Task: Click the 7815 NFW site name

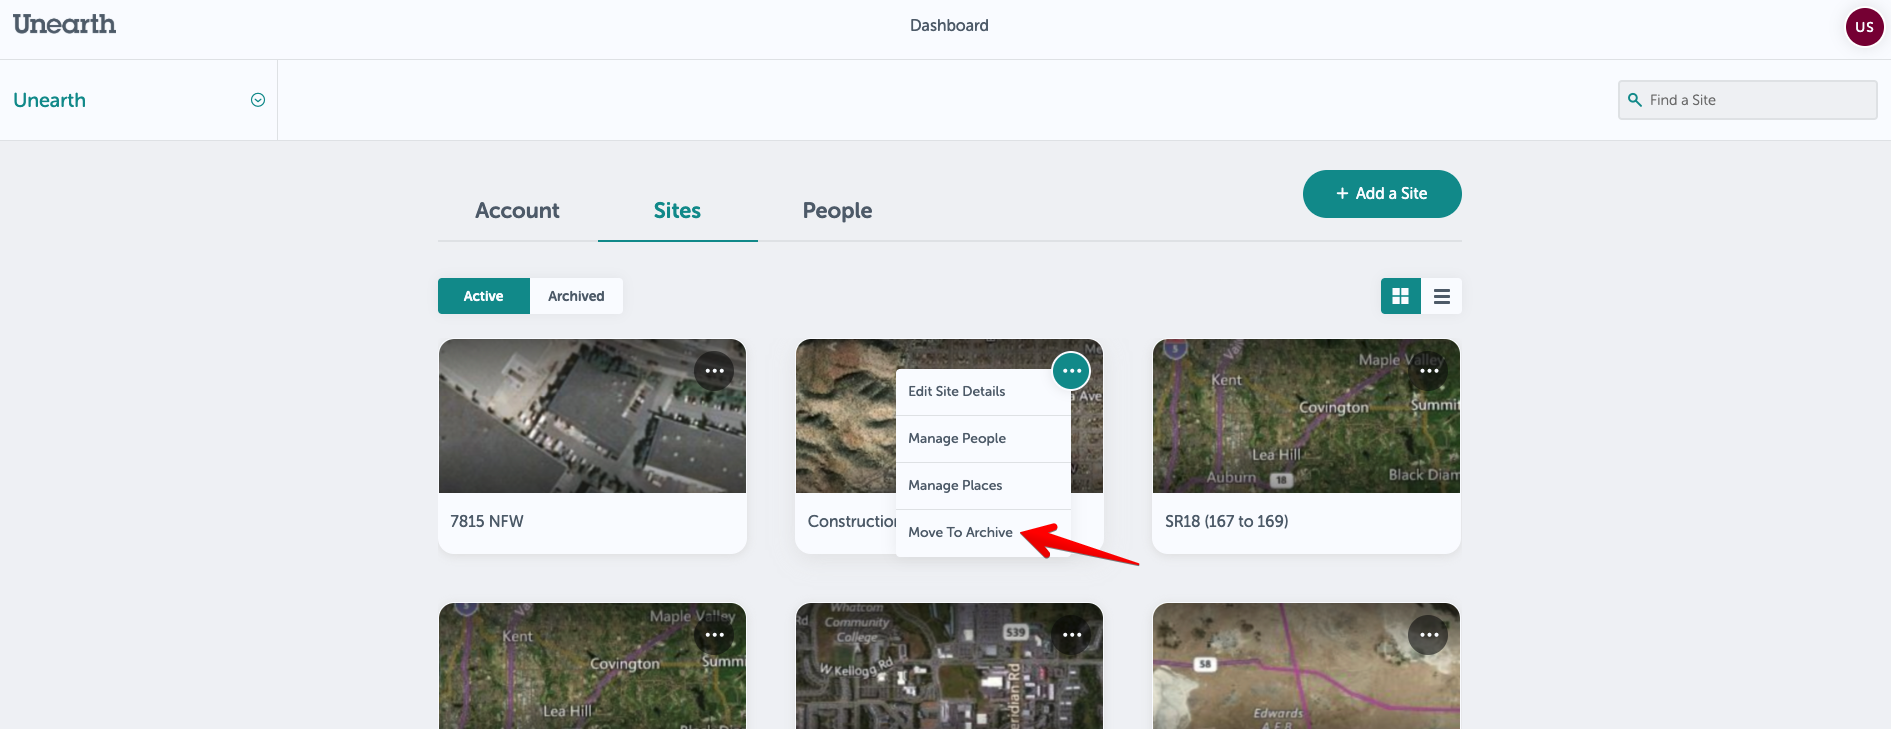Action: (x=487, y=521)
